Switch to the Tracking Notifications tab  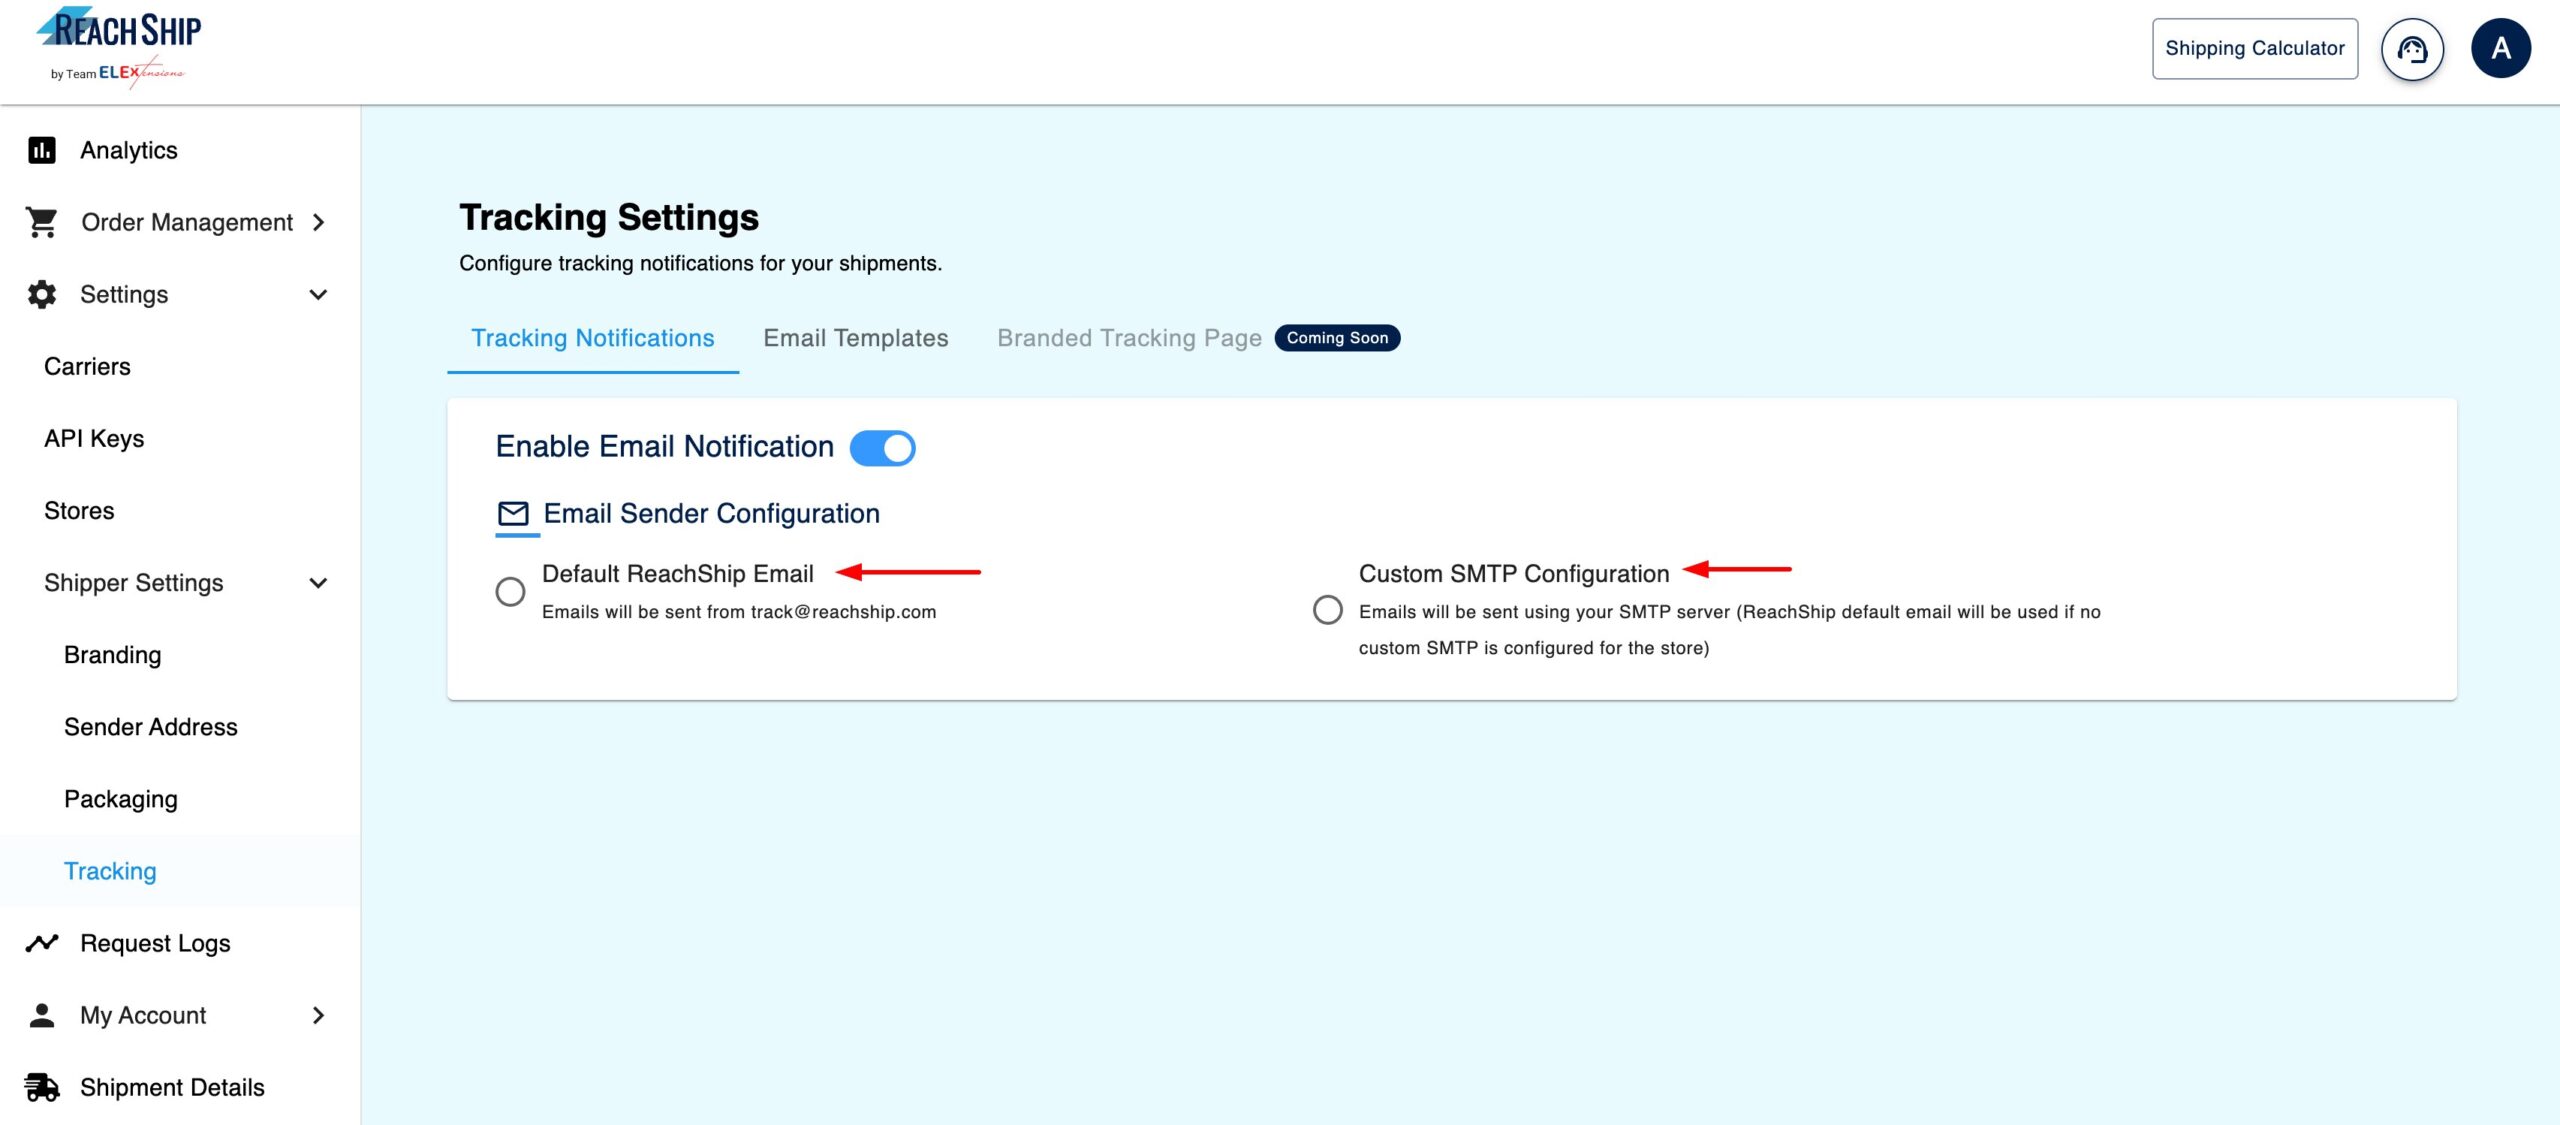click(593, 338)
